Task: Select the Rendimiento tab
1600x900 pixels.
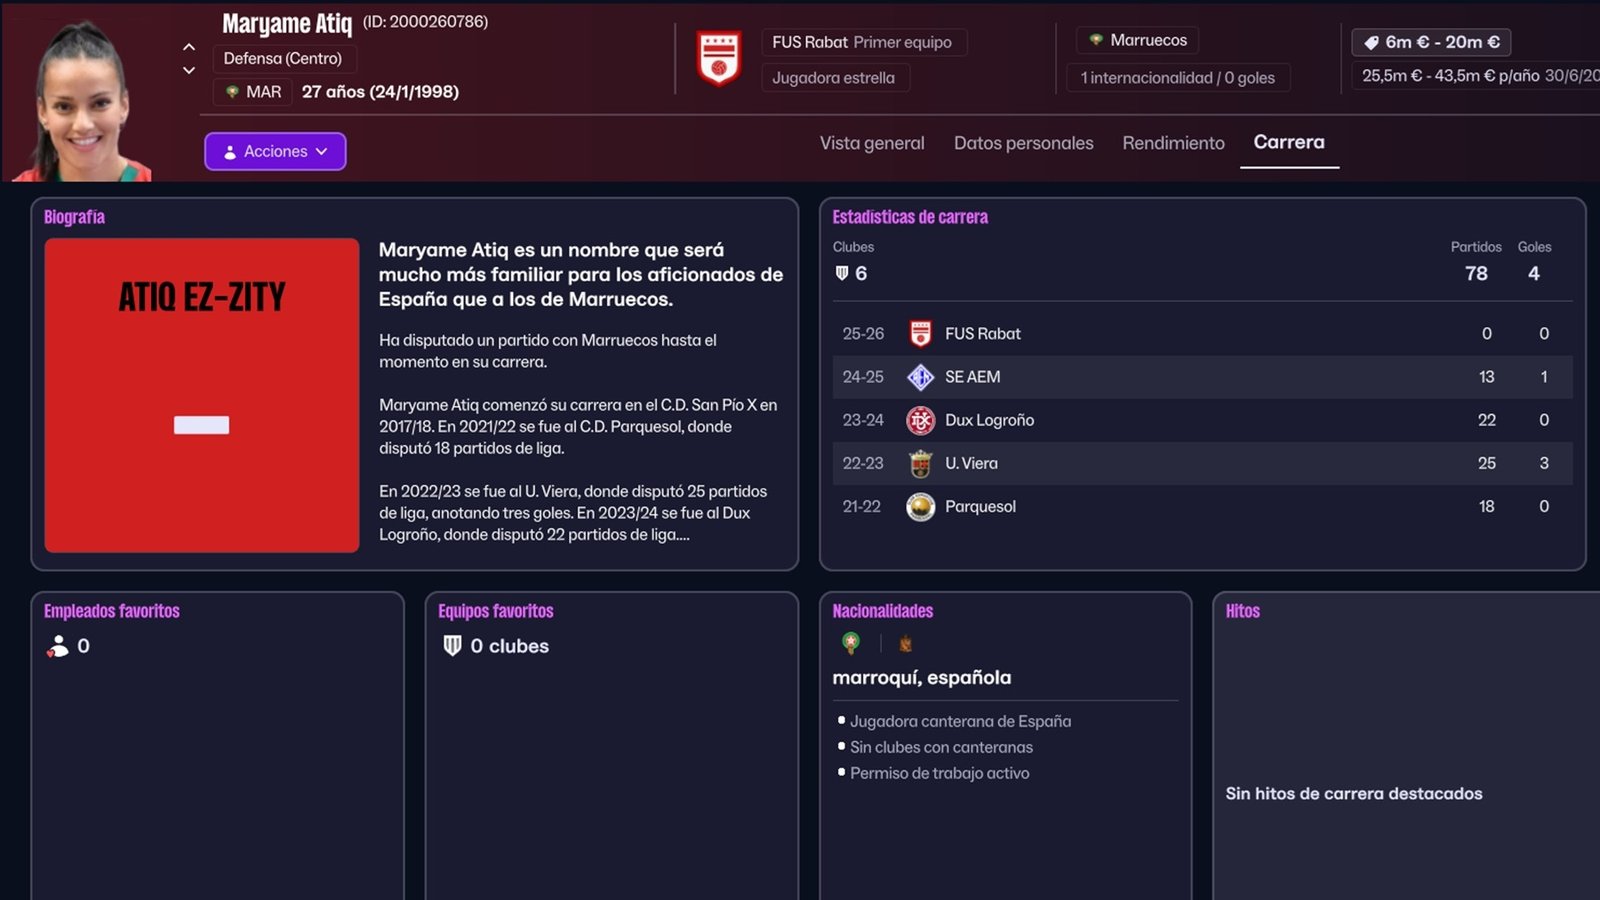Action: pyautogui.click(x=1173, y=143)
